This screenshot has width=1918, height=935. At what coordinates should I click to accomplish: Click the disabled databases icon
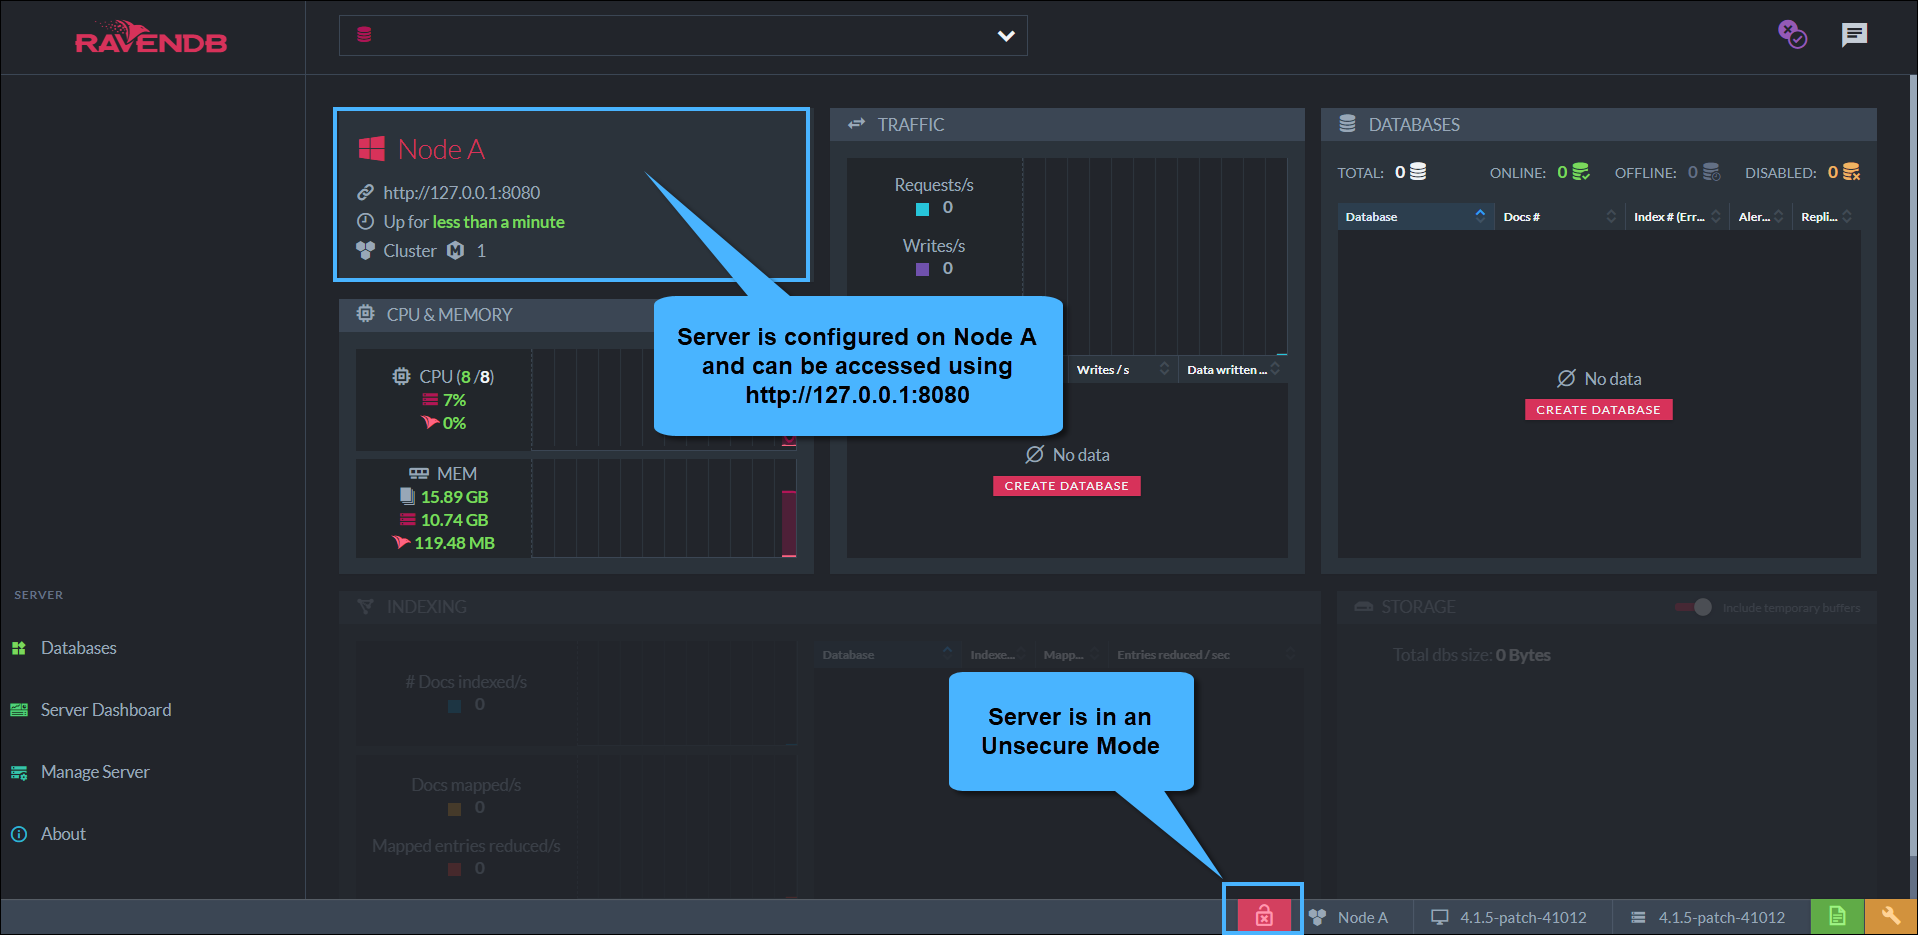click(1851, 172)
